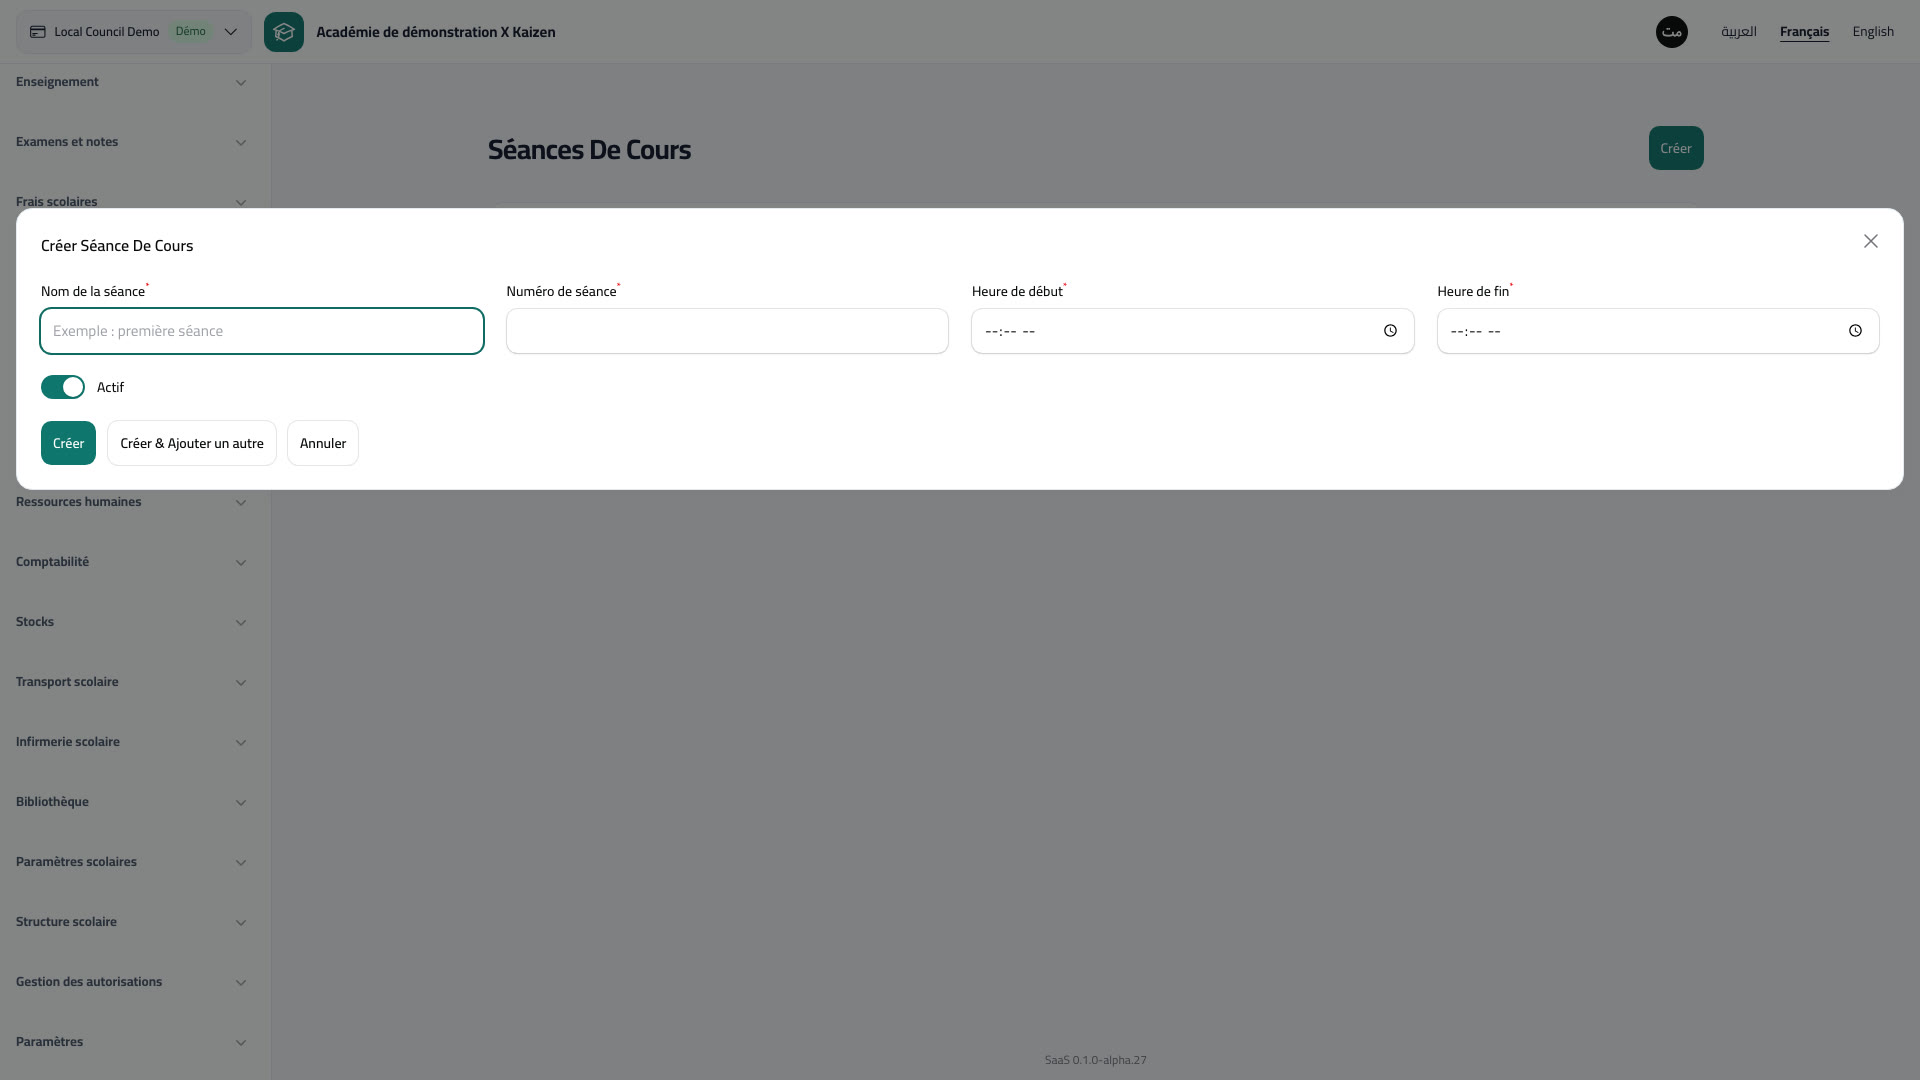The height and width of the screenshot is (1080, 1920).
Task: Switch language to English
Action: tap(1873, 32)
